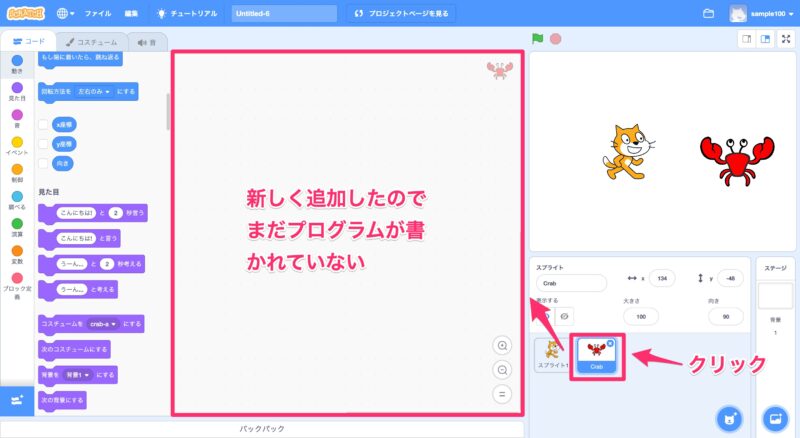The width and height of the screenshot is (800, 438).
Task: Select the 見た目 purple category
Action: (x=17, y=93)
